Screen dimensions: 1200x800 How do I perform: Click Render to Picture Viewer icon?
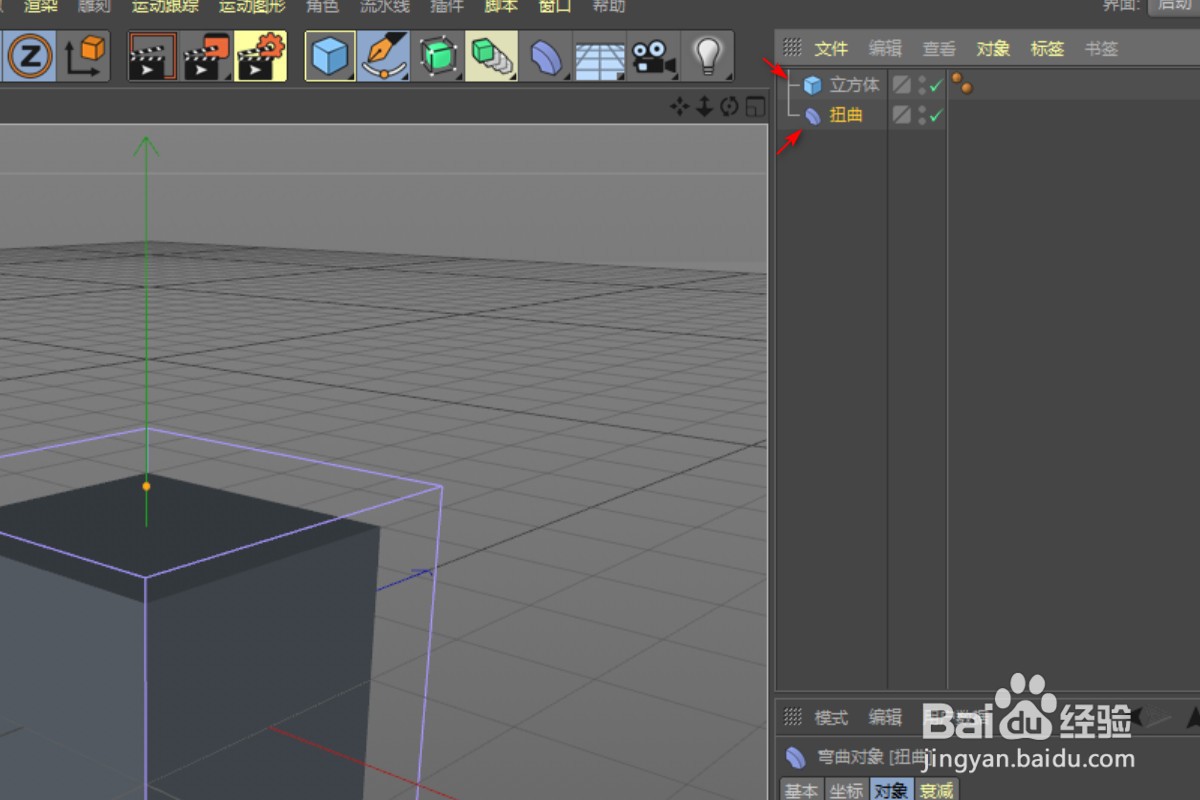point(206,56)
